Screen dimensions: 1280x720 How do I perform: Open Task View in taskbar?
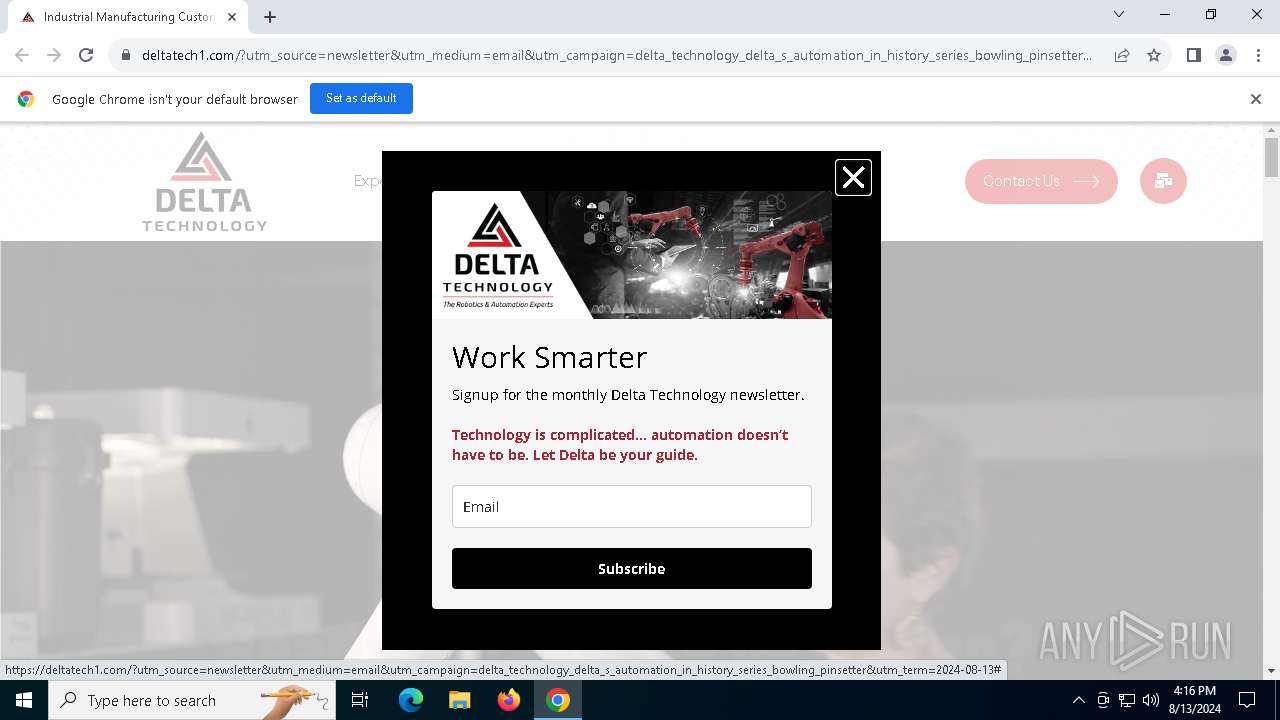[361, 700]
